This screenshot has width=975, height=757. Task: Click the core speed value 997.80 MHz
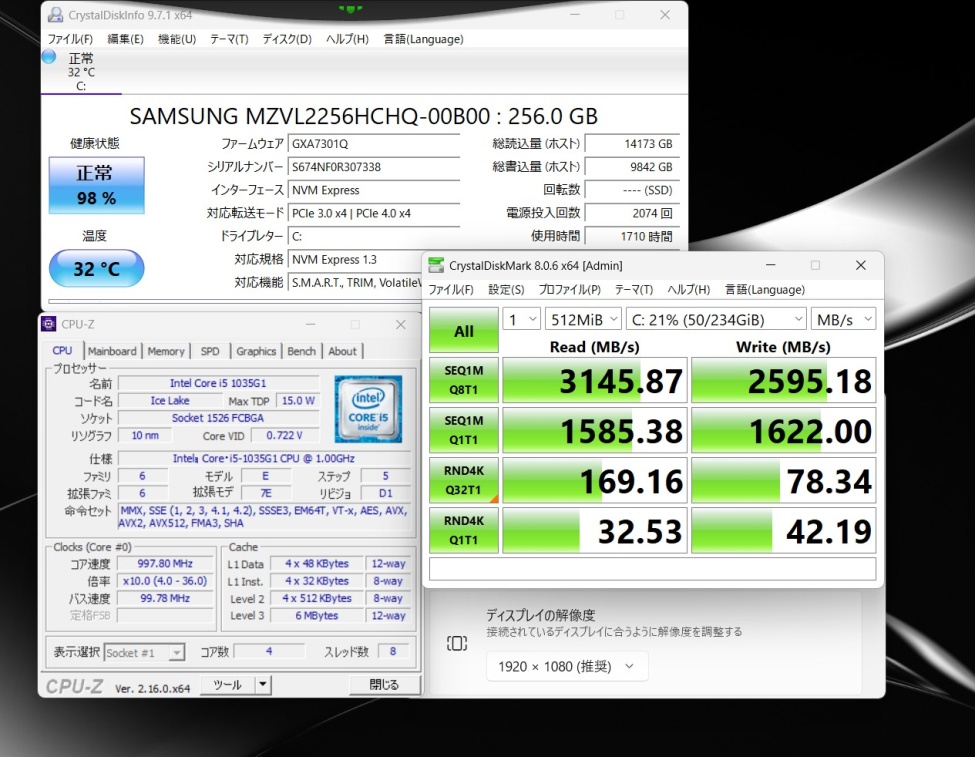(x=165, y=564)
